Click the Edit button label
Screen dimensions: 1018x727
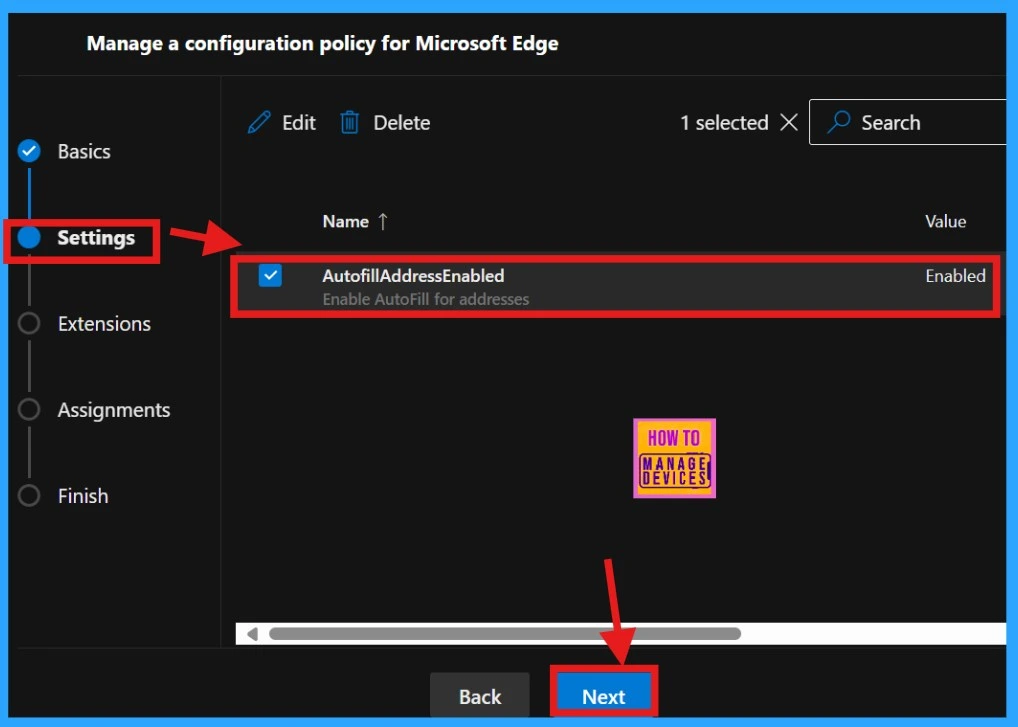click(299, 122)
